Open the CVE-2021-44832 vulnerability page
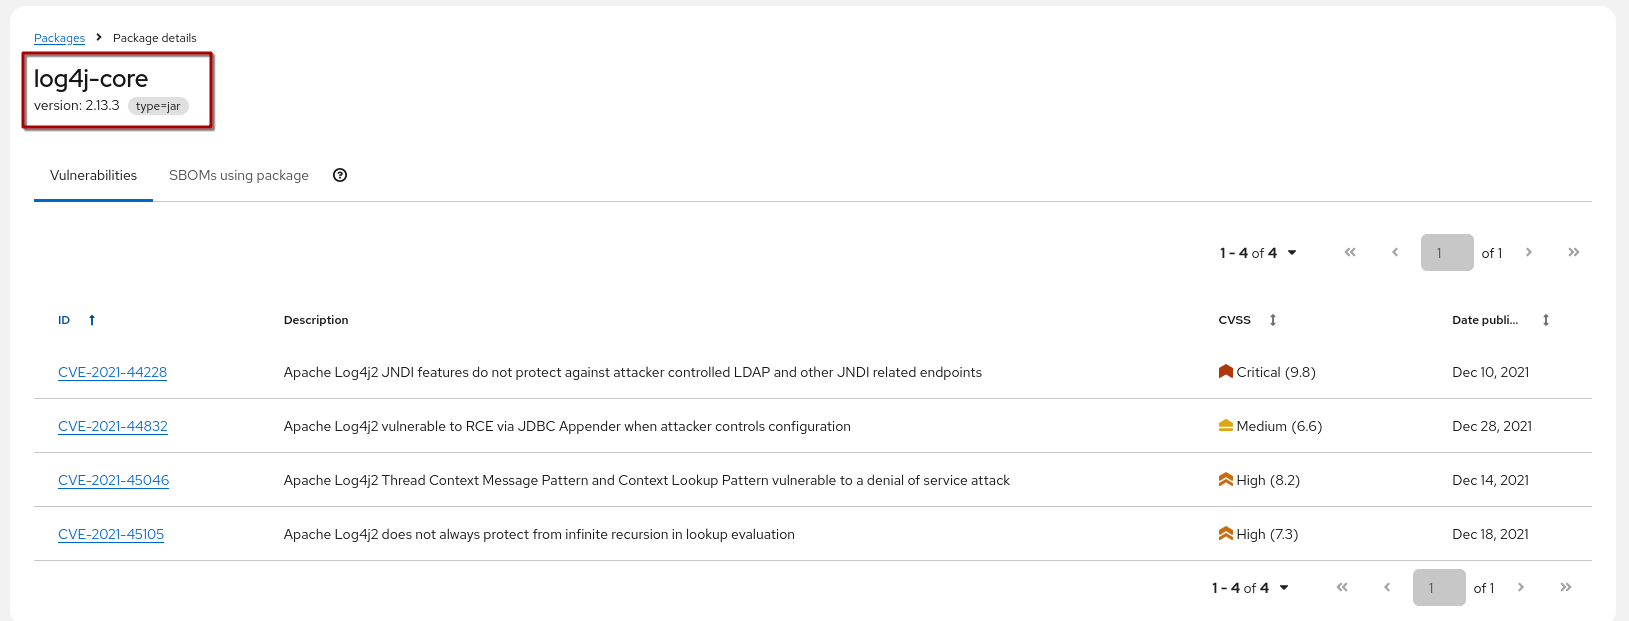Viewport: 1629px width, 621px height. (x=112, y=426)
